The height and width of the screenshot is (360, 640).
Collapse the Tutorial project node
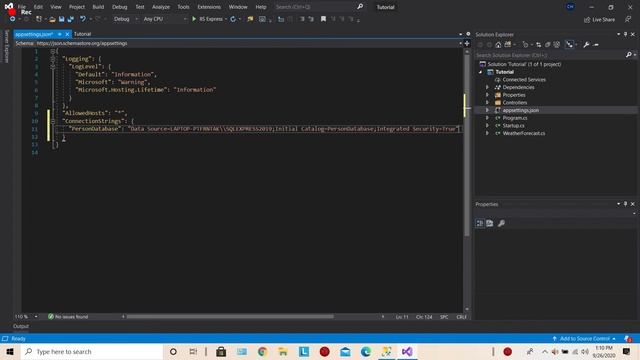pyautogui.click(x=480, y=72)
